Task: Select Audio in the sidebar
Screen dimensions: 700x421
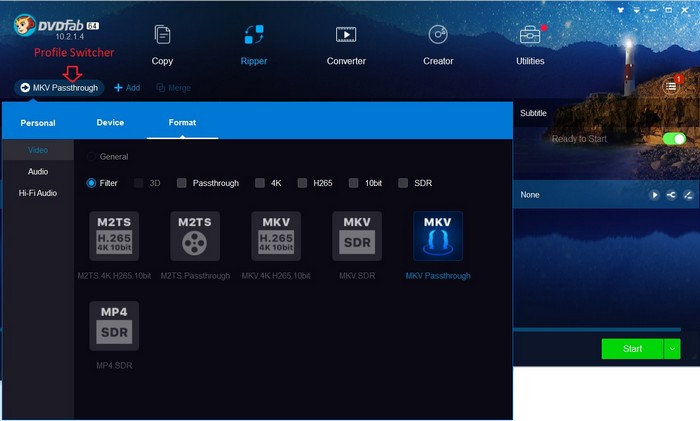Action: 38,171
